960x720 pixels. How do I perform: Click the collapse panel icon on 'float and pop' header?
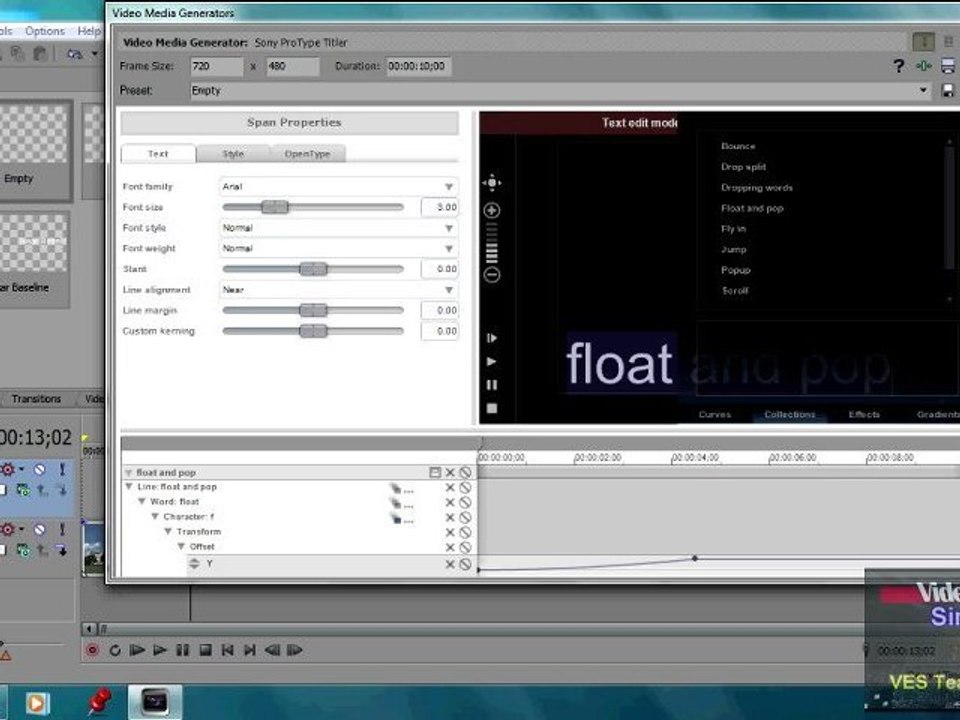pos(435,473)
